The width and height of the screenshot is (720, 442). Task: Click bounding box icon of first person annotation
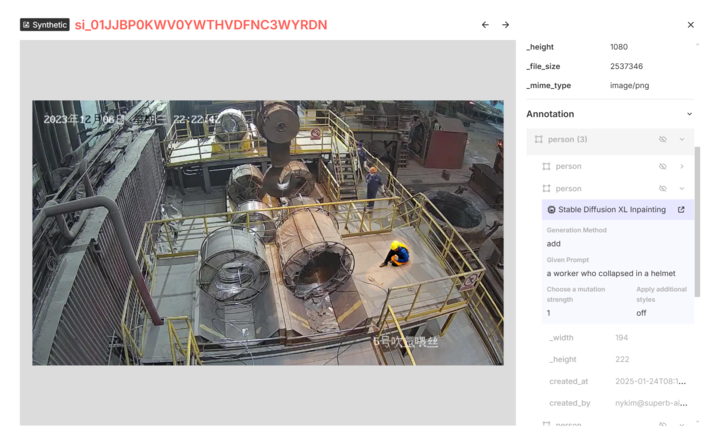point(546,166)
